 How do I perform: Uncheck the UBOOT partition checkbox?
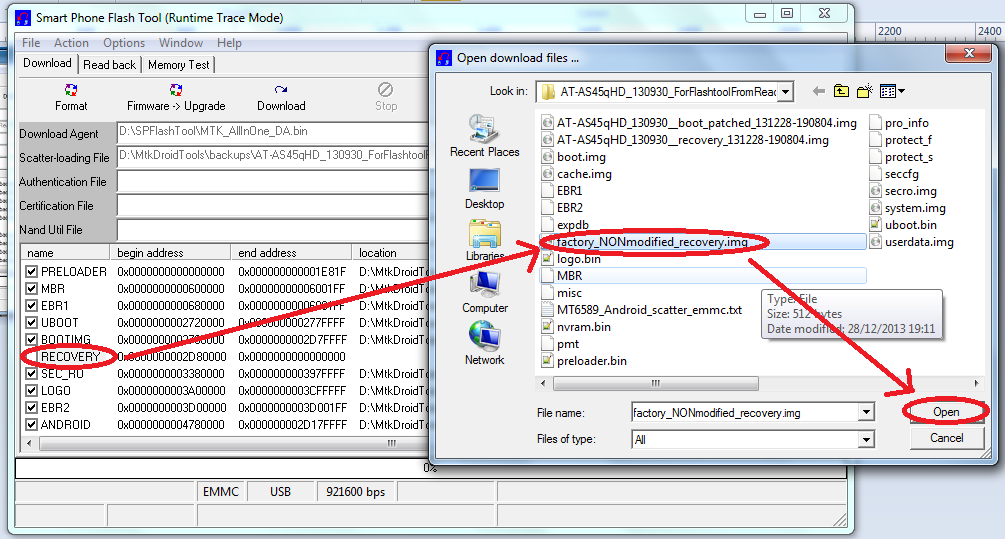31,322
